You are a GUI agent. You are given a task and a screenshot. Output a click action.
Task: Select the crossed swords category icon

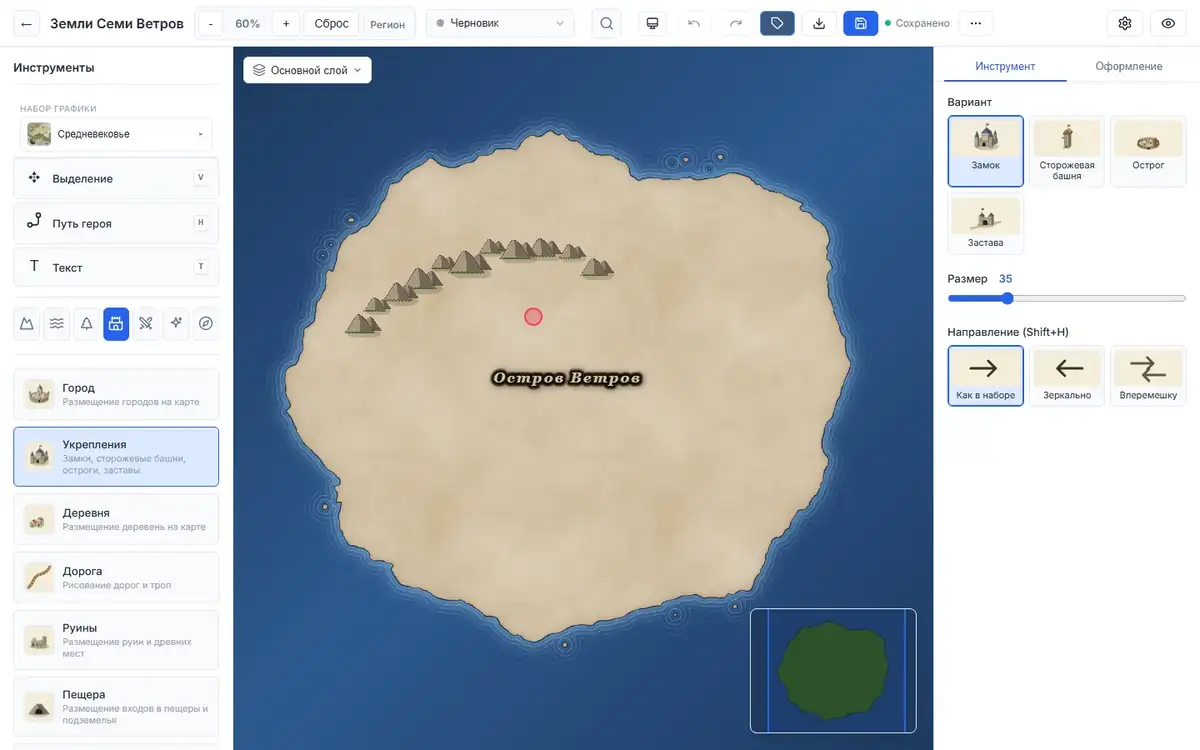pyautogui.click(x=146, y=323)
